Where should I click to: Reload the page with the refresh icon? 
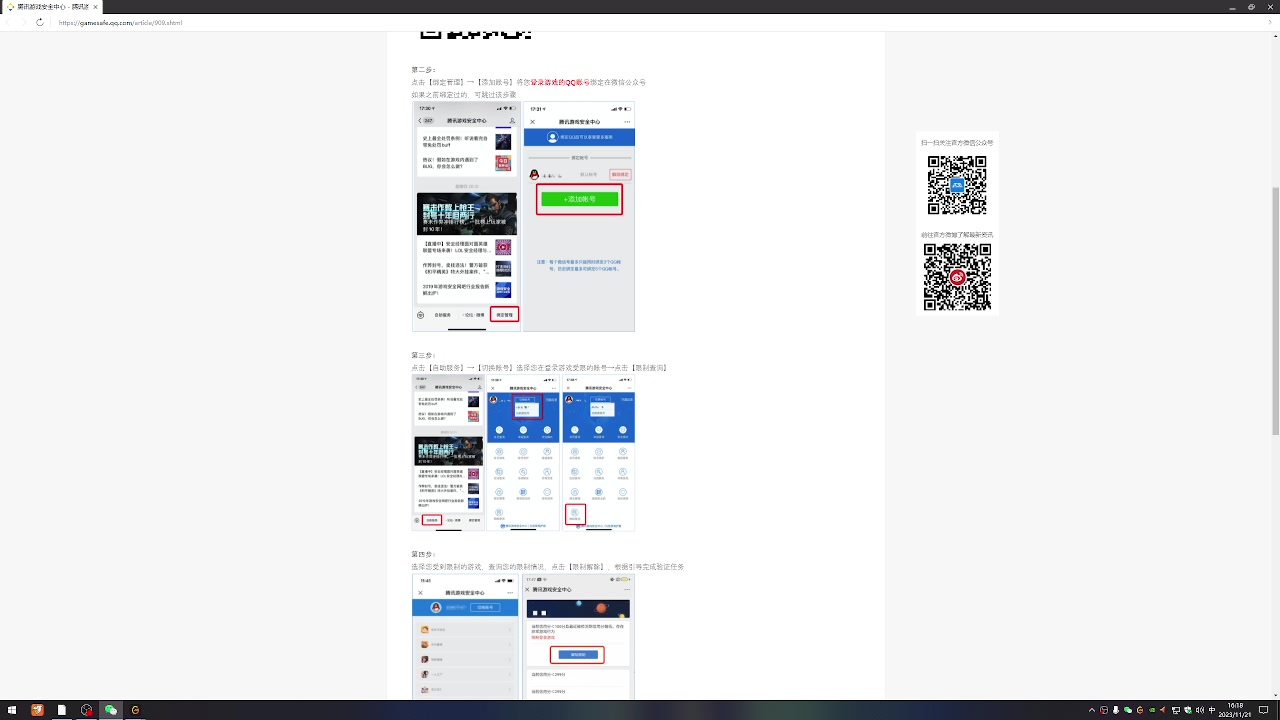[39, 22]
